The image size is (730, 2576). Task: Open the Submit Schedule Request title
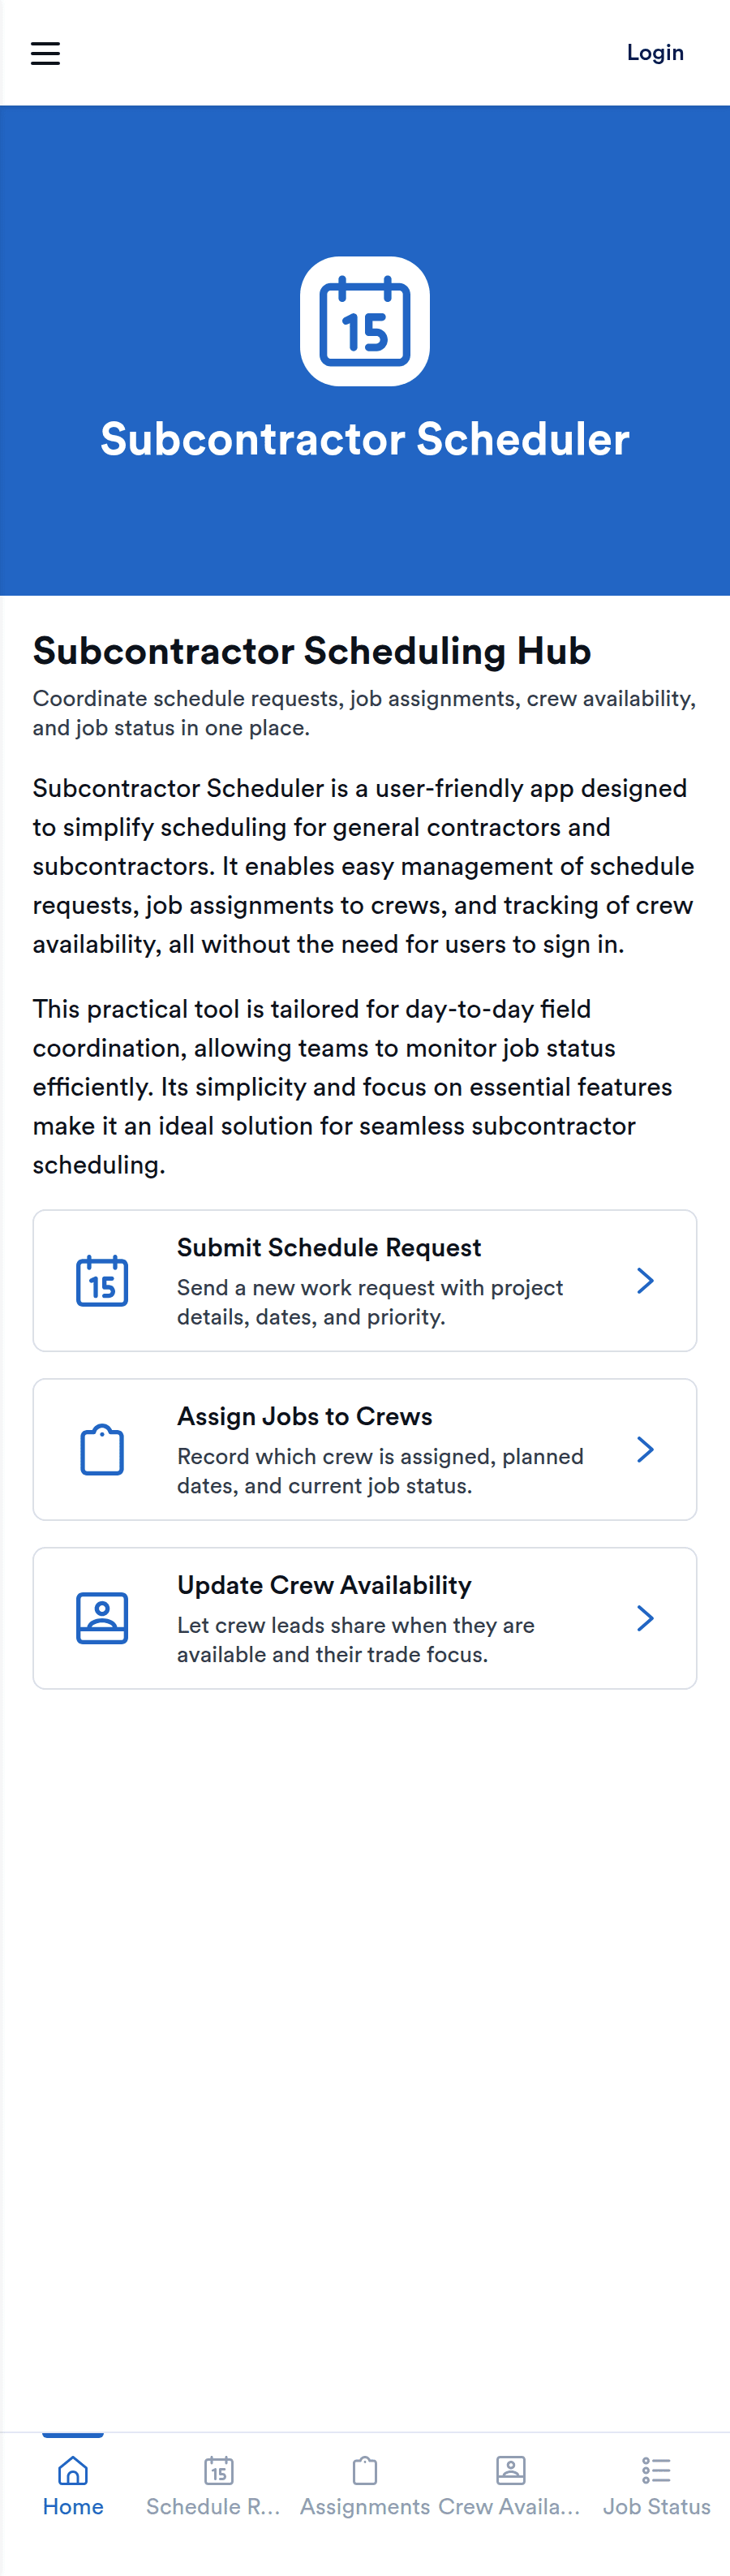[329, 1247]
